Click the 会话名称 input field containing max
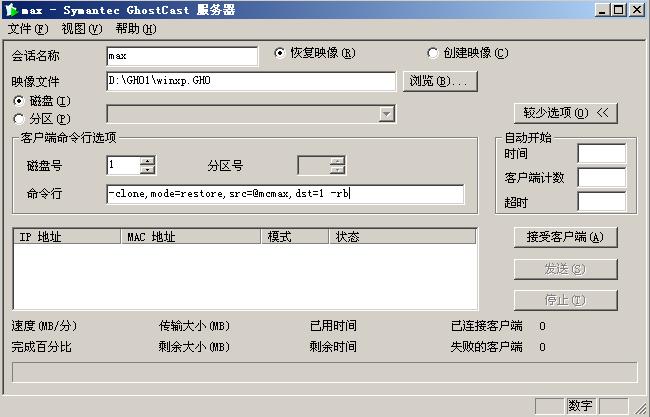The image size is (650, 417). click(x=182, y=56)
